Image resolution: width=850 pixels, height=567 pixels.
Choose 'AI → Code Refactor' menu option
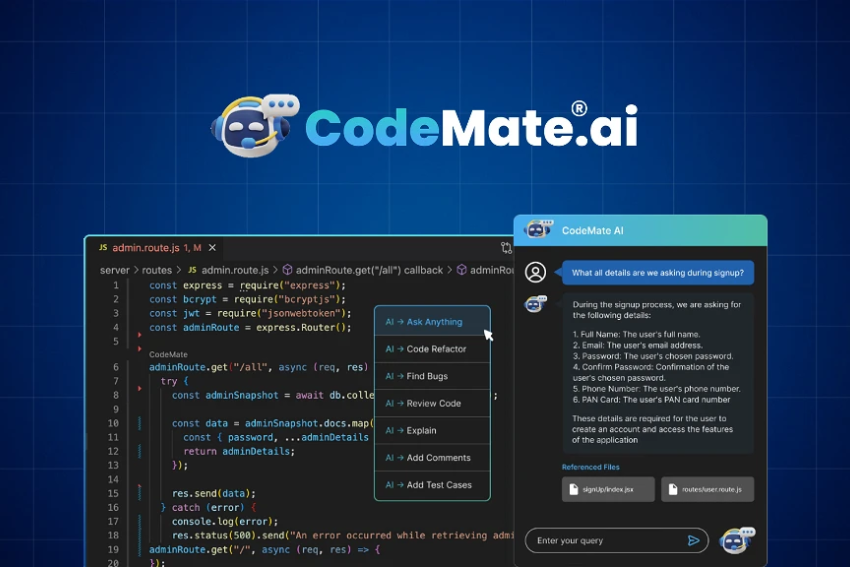(x=432, y=349)
